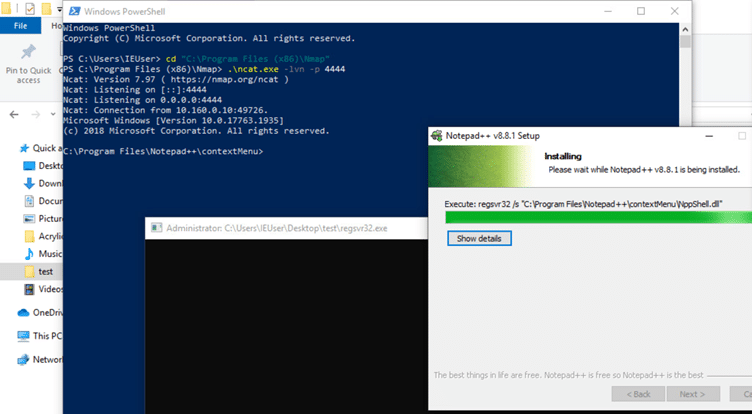The height and width of the screenshot is (414, 752).
Task: Open the Music note icon in the sidebar
Action: tap(29, 254)
